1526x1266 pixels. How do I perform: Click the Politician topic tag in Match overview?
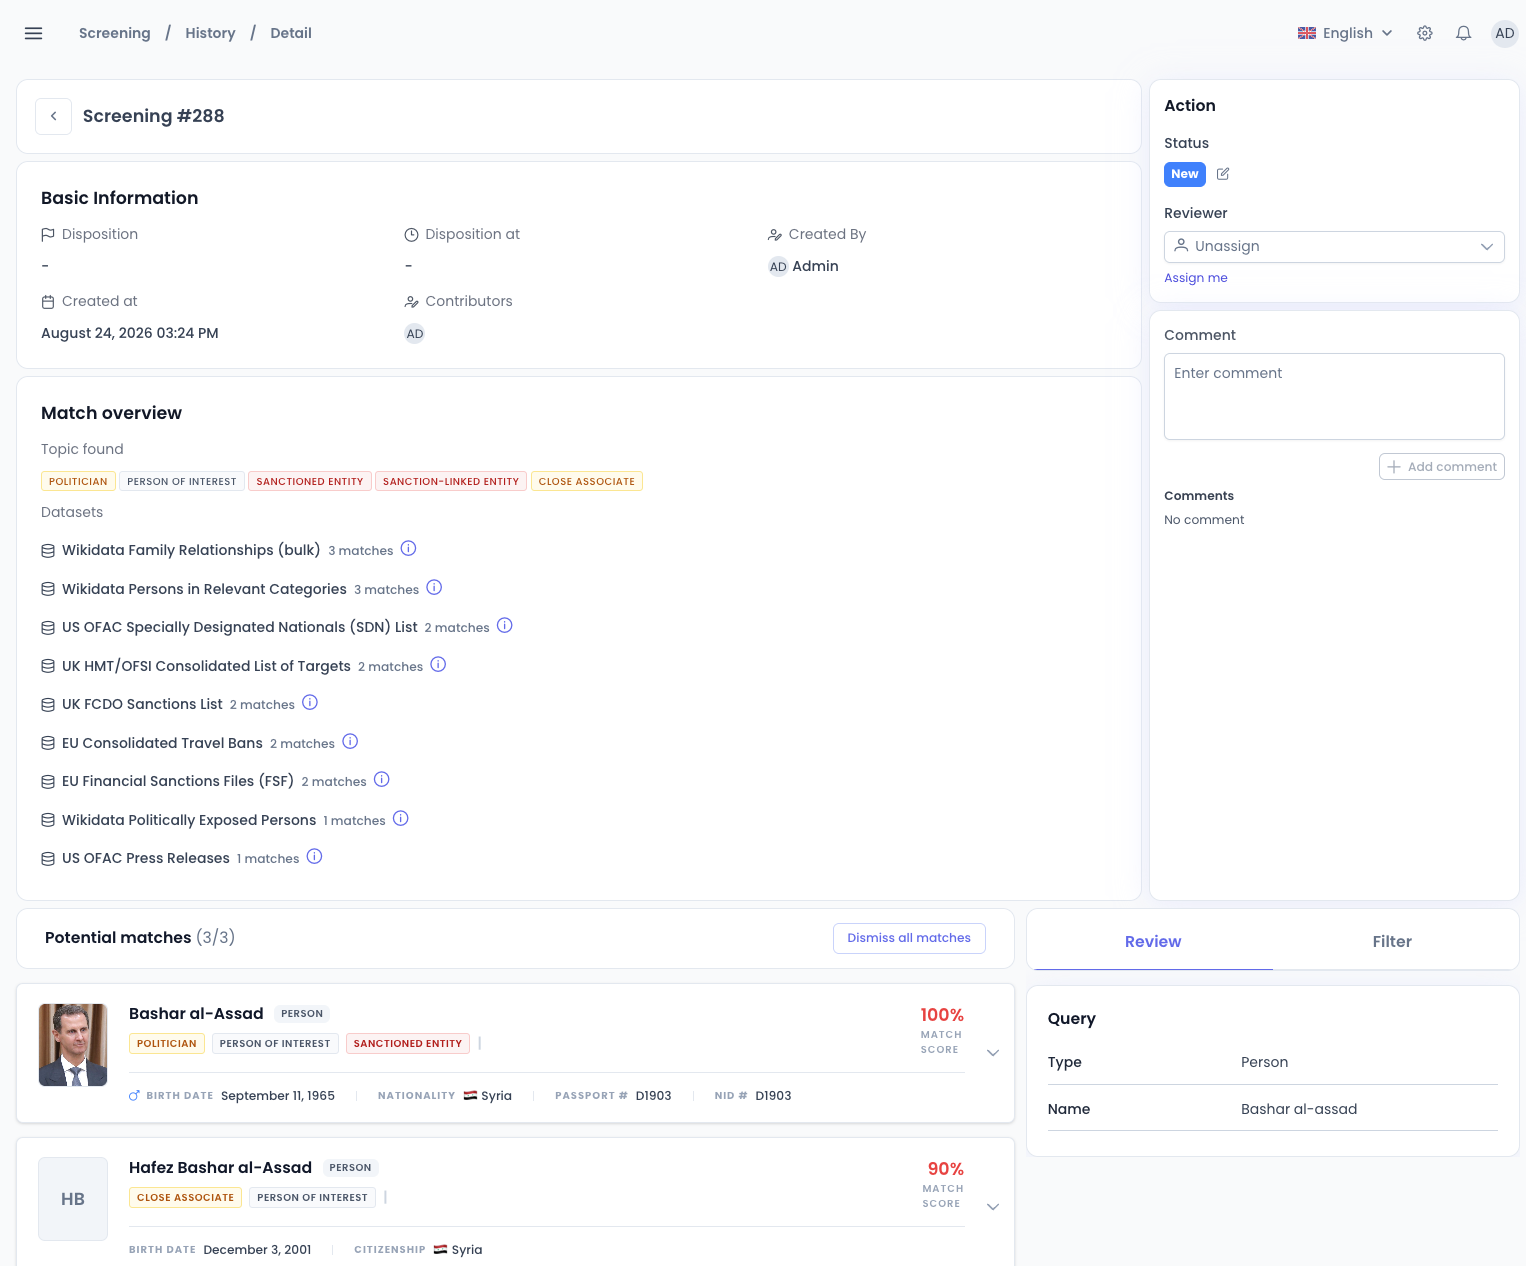click(x=78, y=482)
